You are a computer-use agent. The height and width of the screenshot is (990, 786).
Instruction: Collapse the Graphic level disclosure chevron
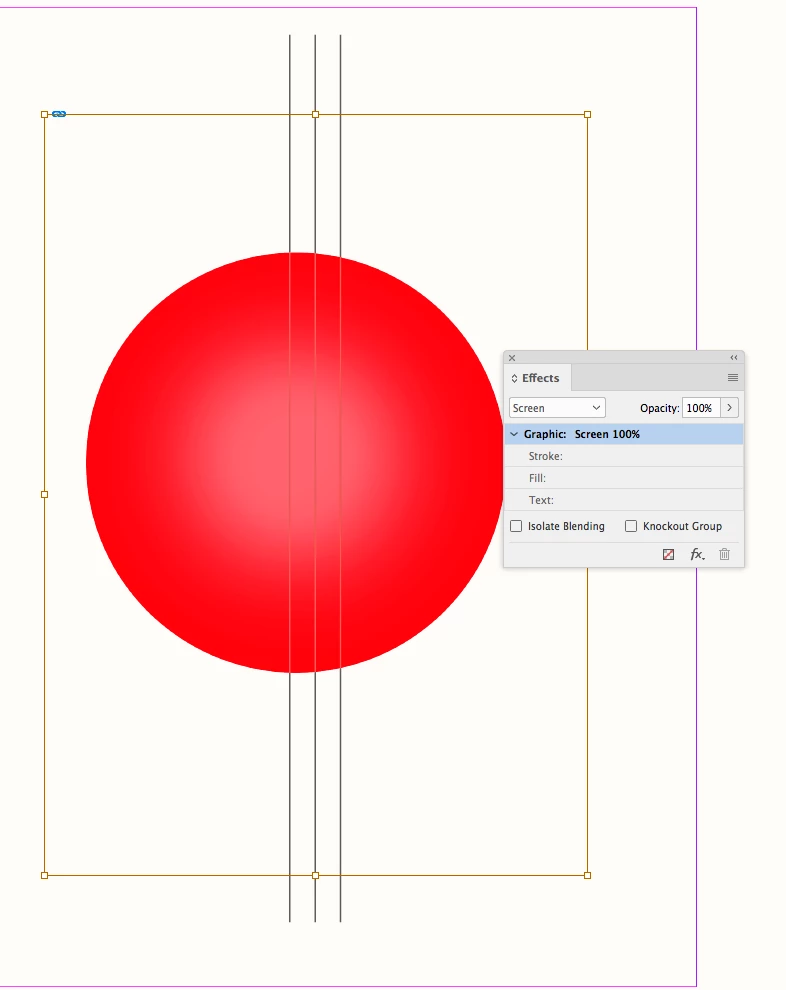click(514, 434)
